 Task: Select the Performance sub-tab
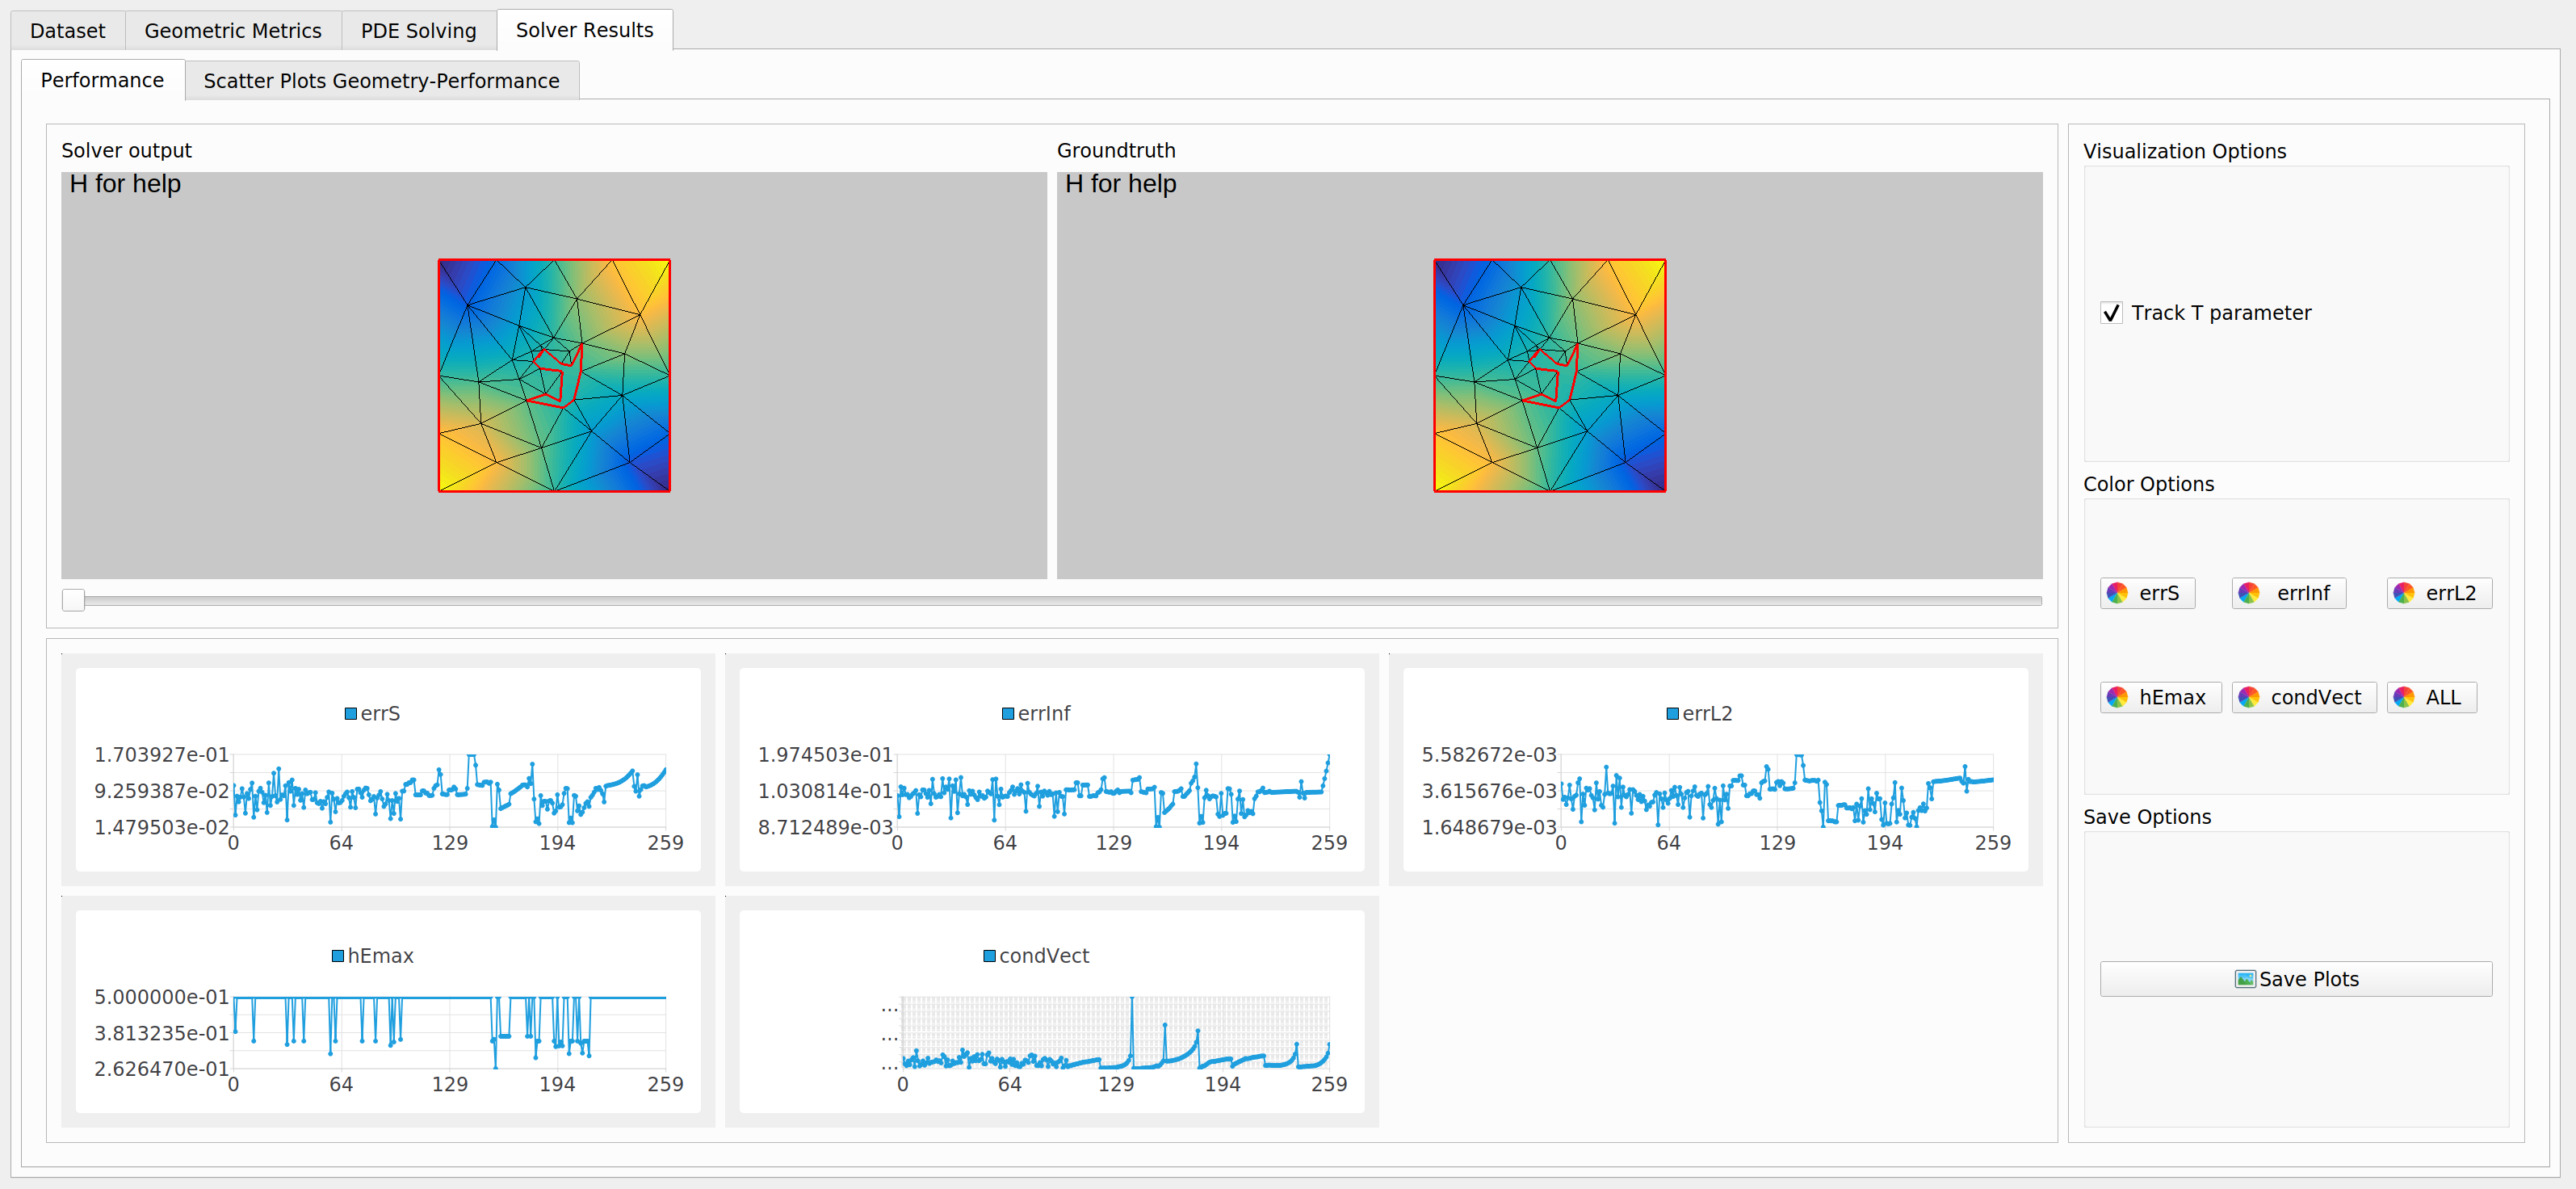102,80
